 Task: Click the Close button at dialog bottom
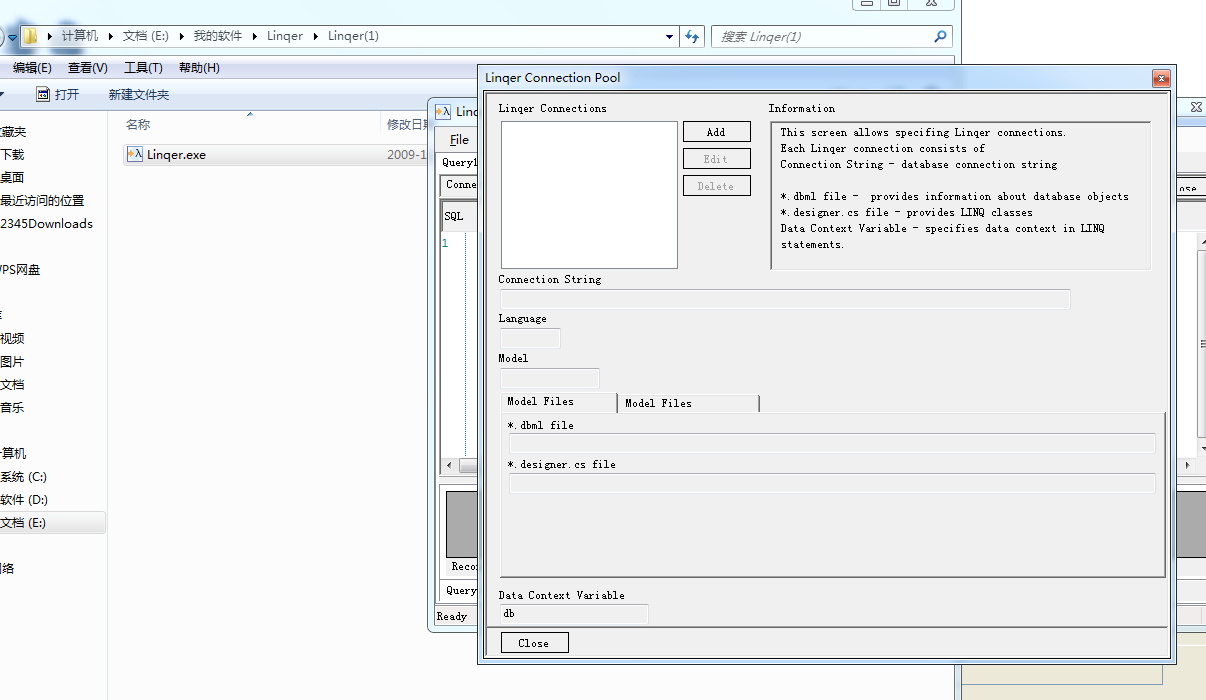click(534, 643)
